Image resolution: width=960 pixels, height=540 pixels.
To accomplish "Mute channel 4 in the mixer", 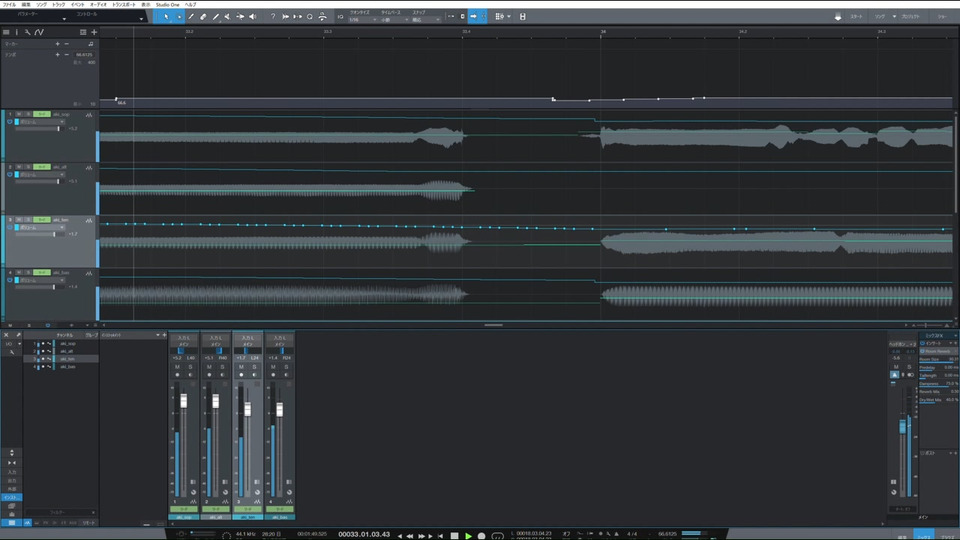I will pyautogui.click(x=273, y=367).
